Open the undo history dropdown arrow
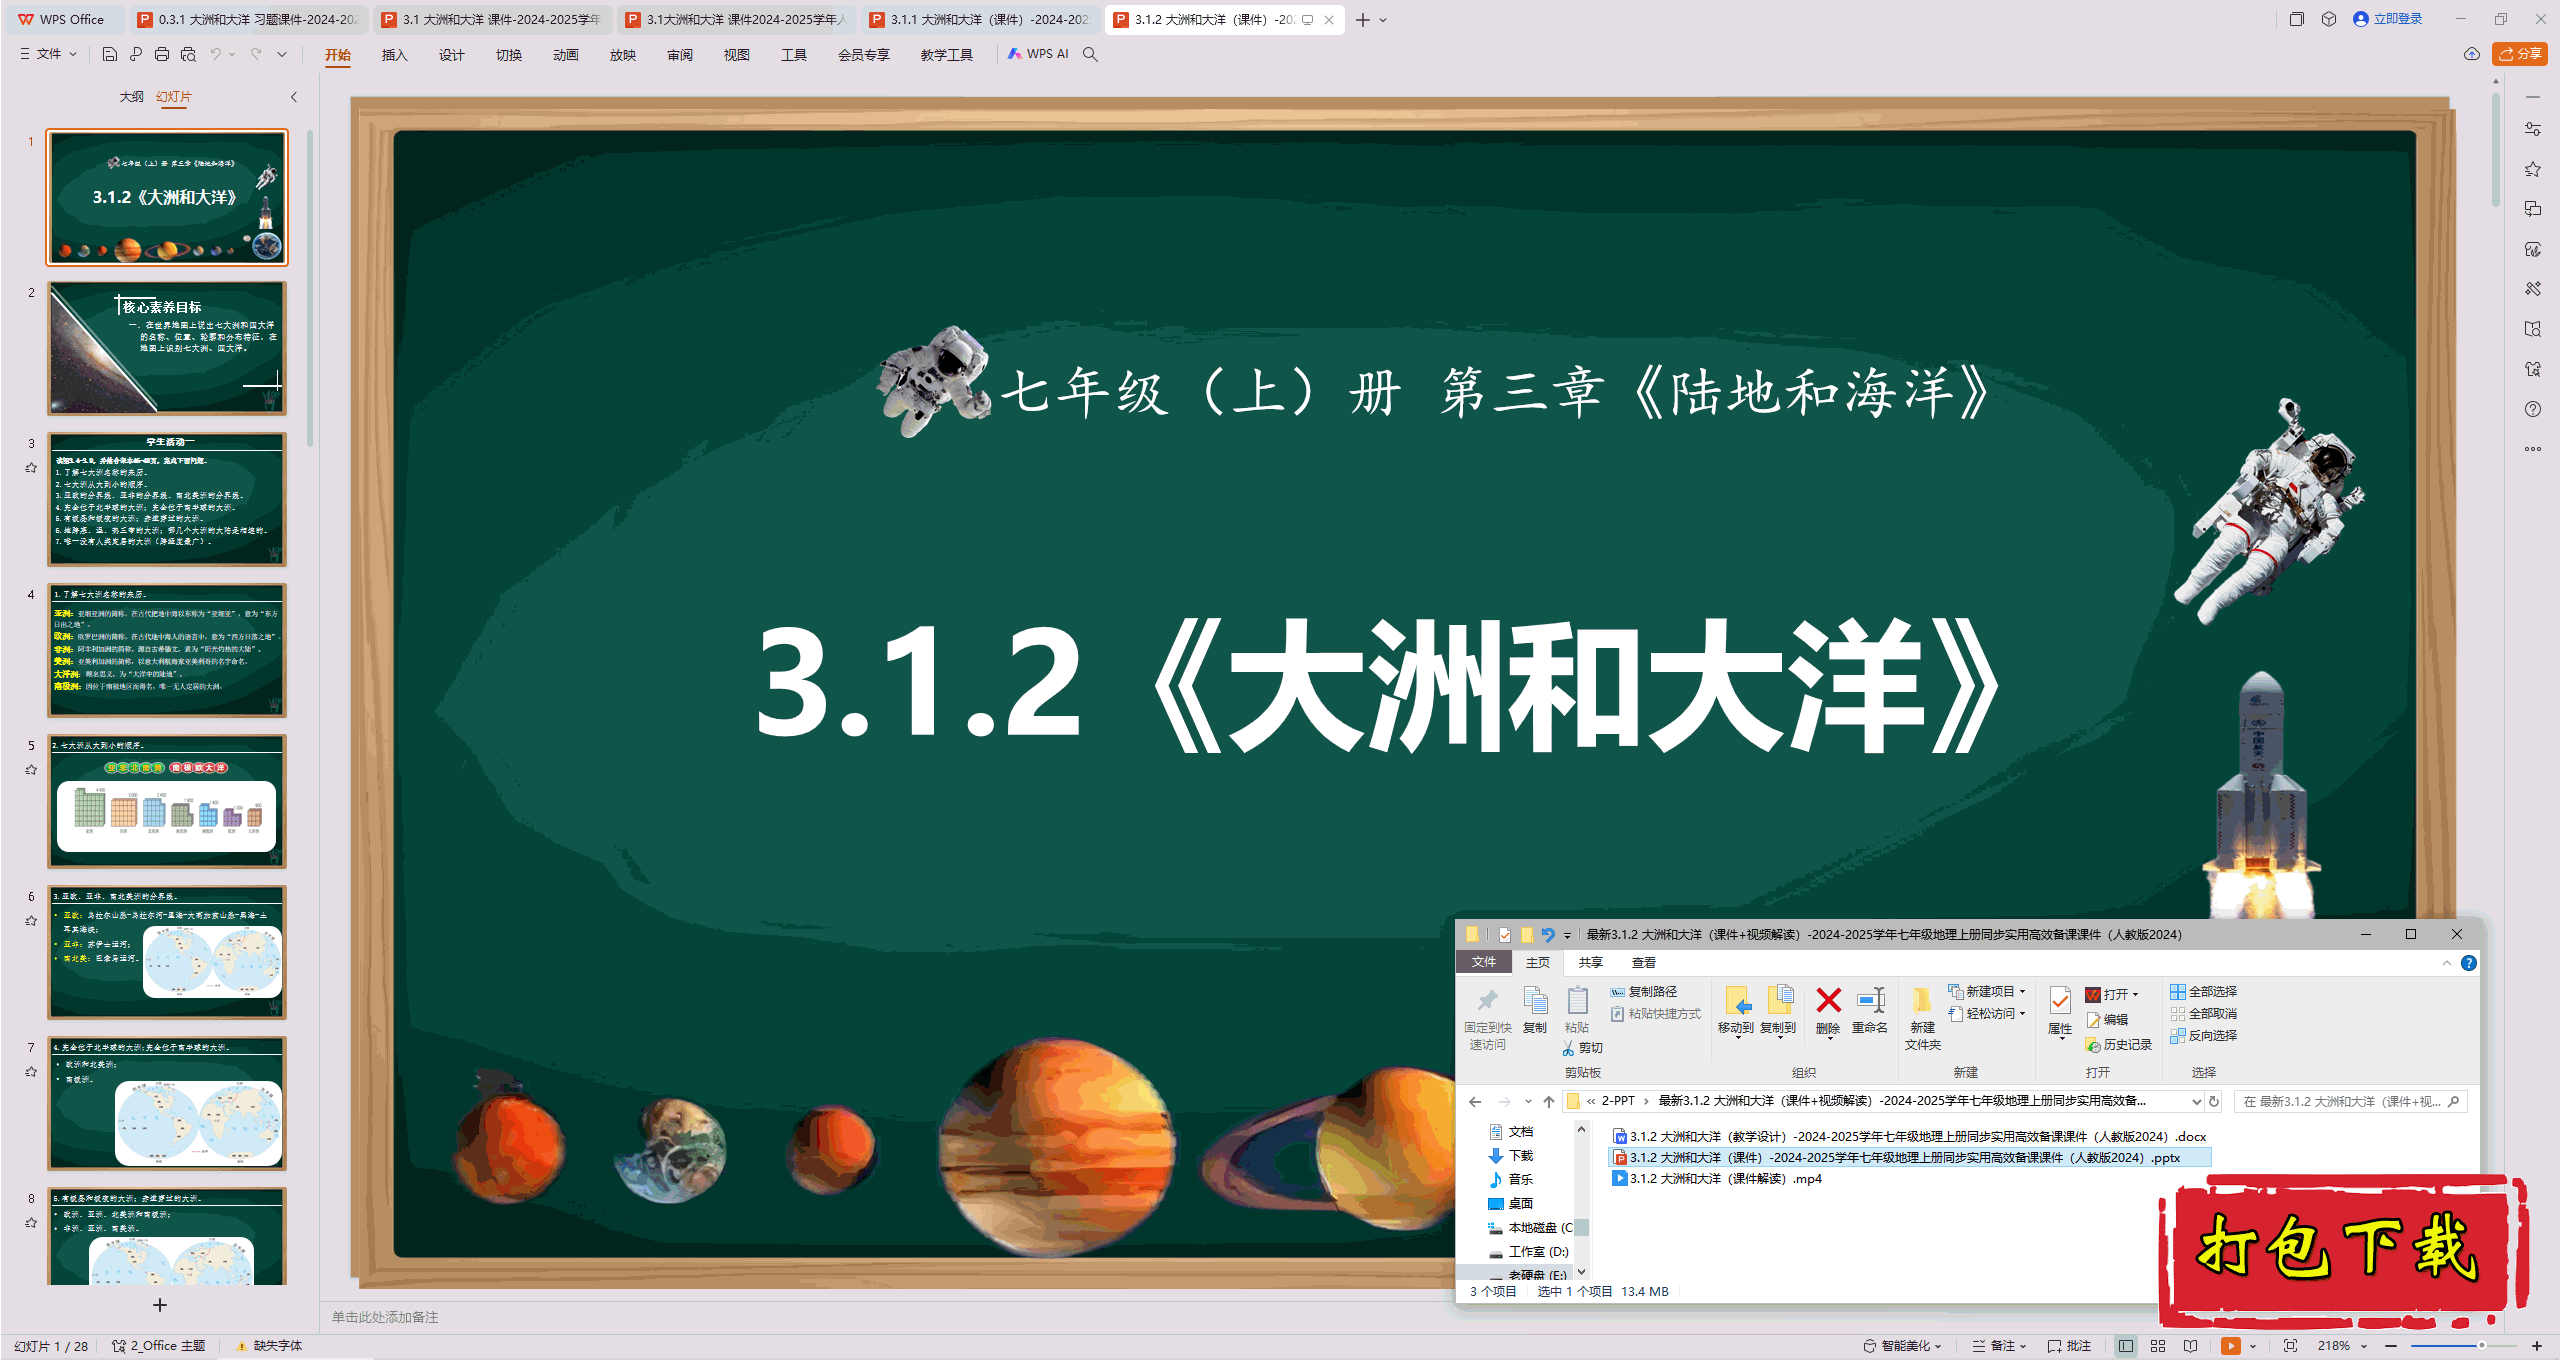2560x1360 pixels. 232,54
